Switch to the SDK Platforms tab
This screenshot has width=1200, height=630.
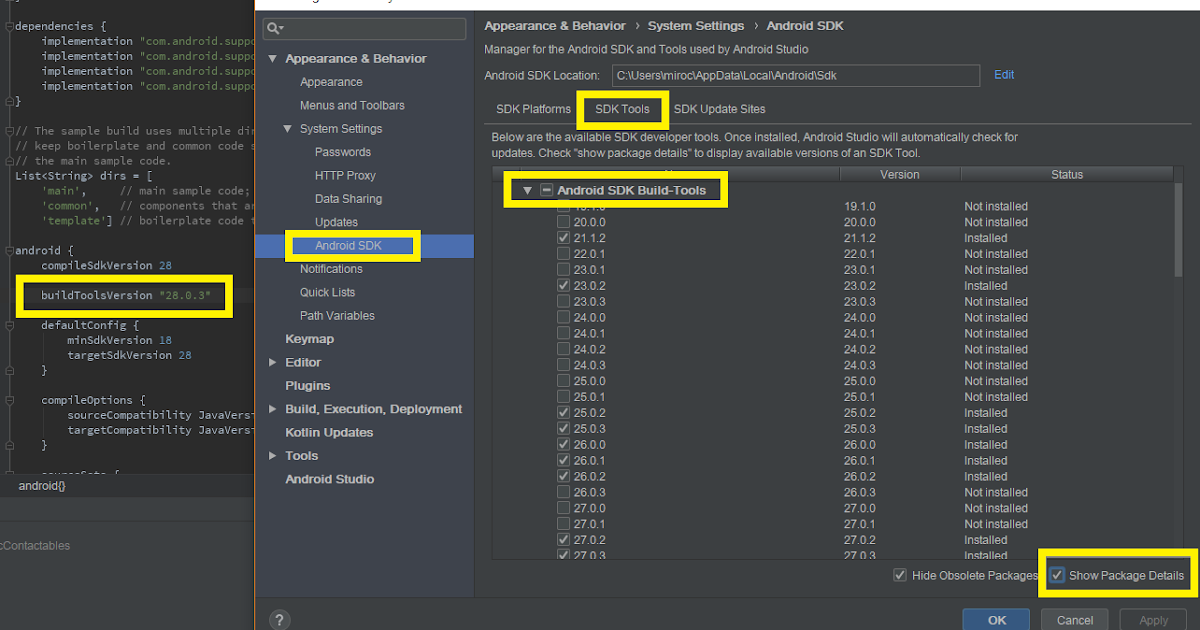[x=531, y=109]
